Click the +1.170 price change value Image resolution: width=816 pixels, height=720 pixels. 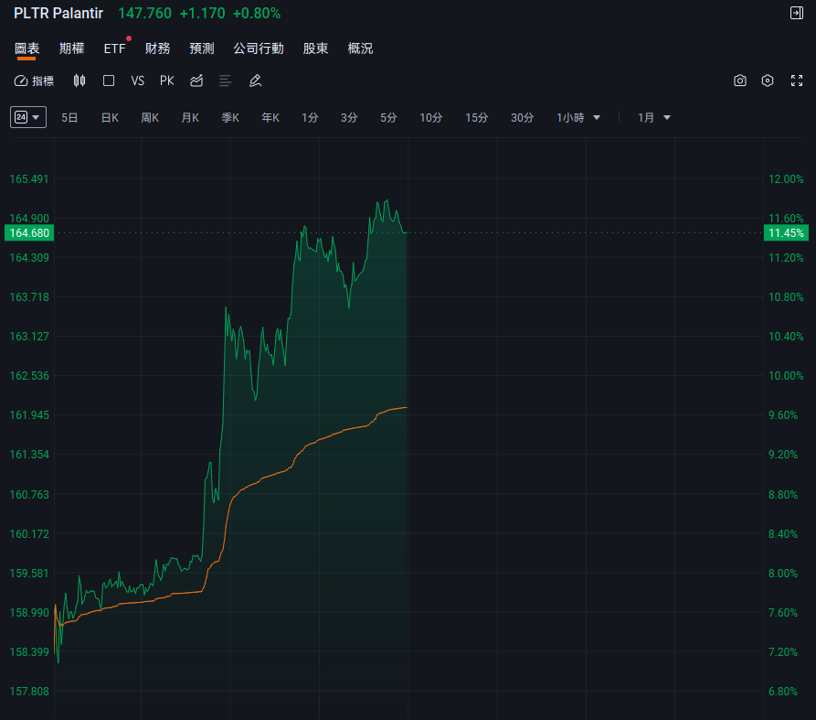point(202,13)
